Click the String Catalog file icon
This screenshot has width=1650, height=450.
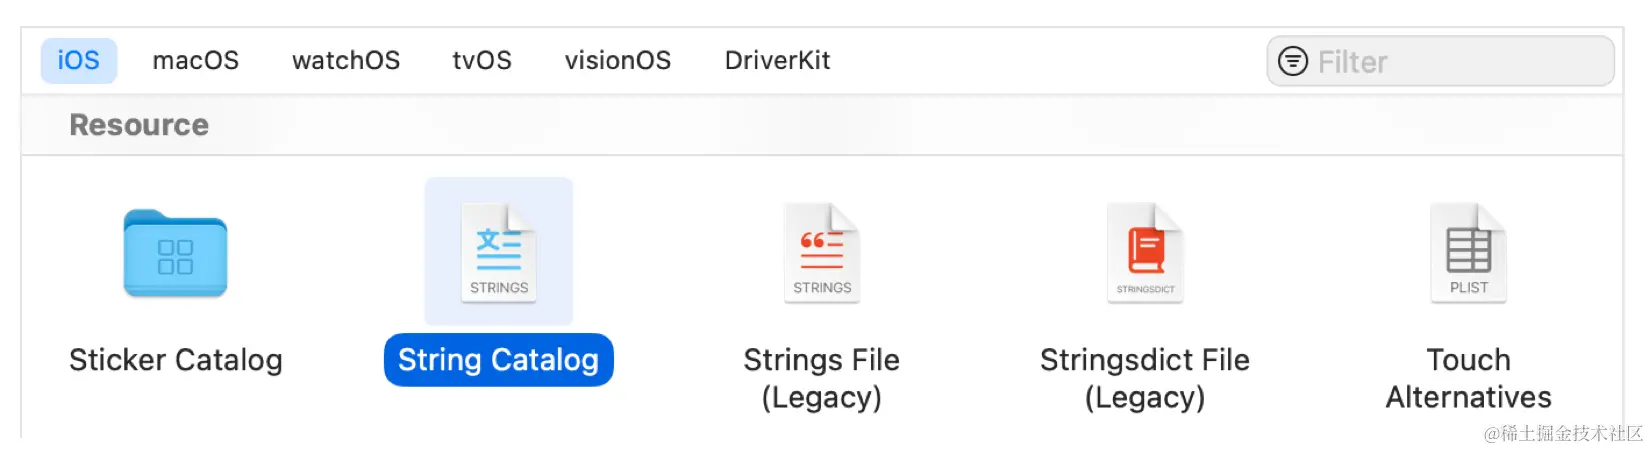pos(498,253)
